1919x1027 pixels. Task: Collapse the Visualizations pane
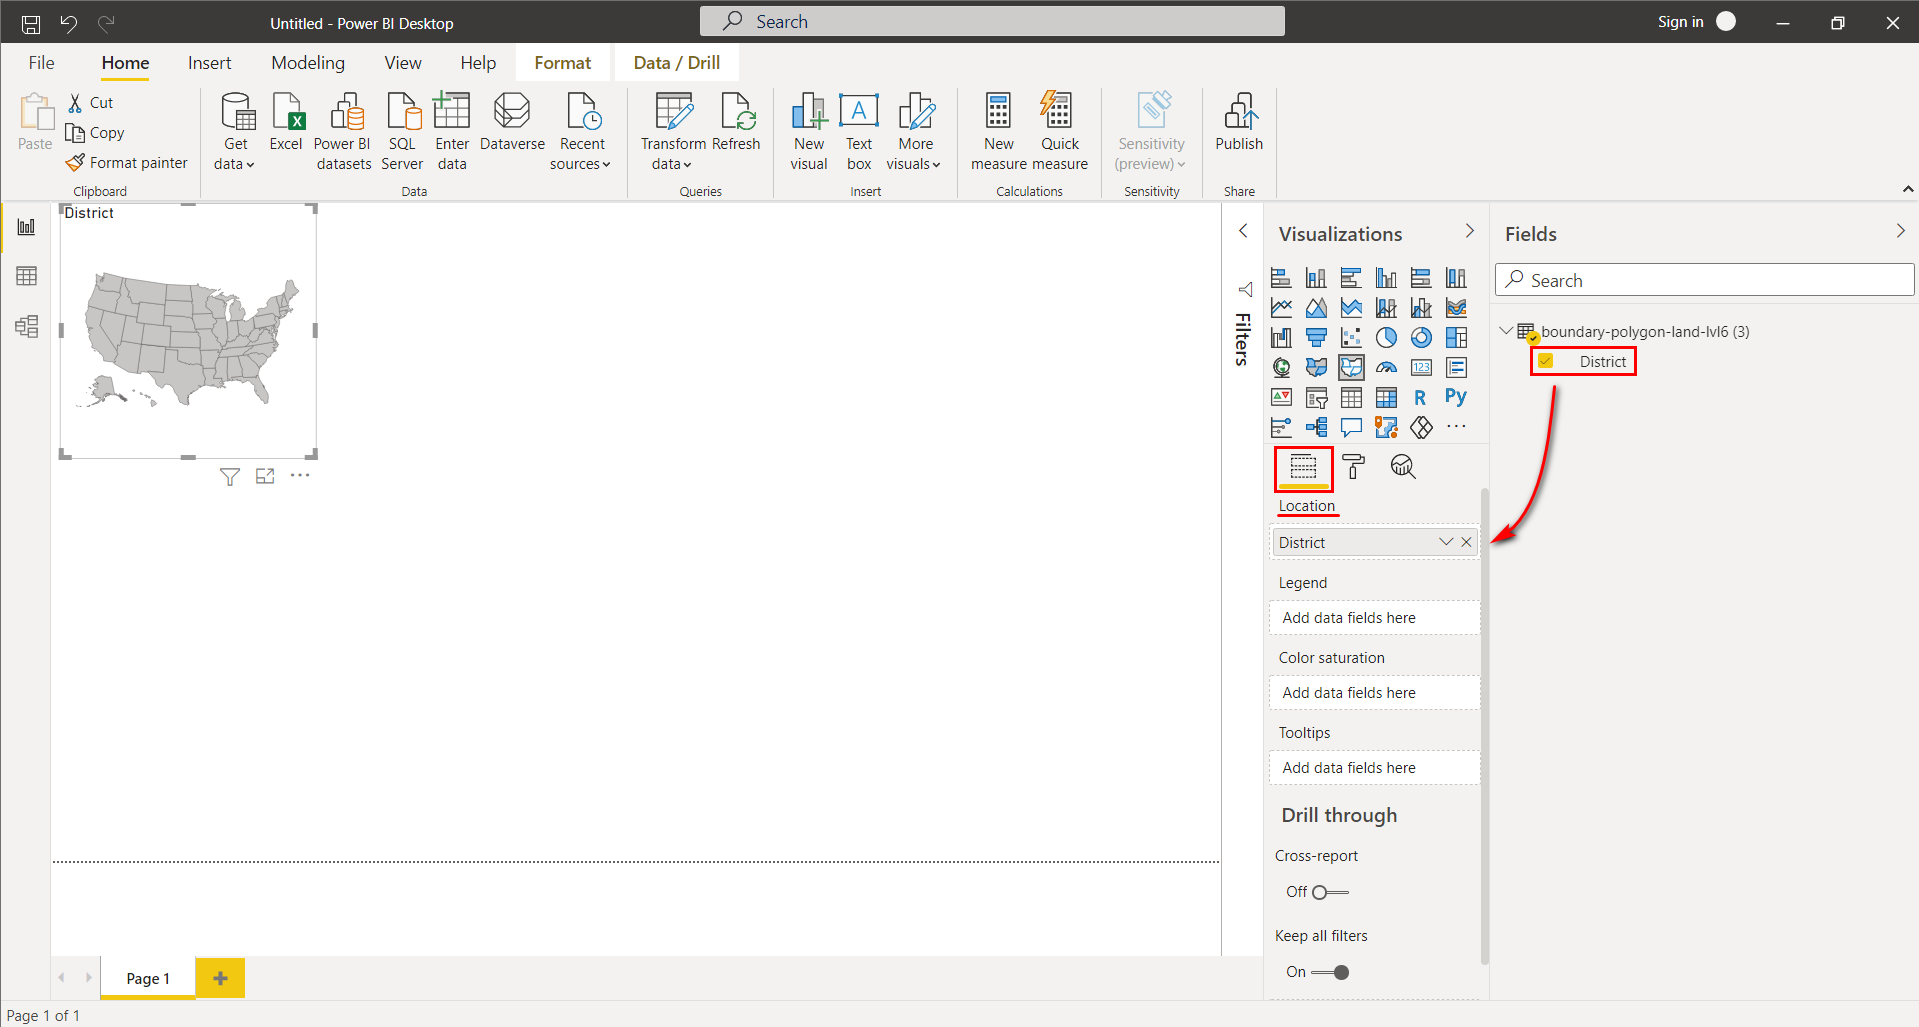click(1469, 231)
